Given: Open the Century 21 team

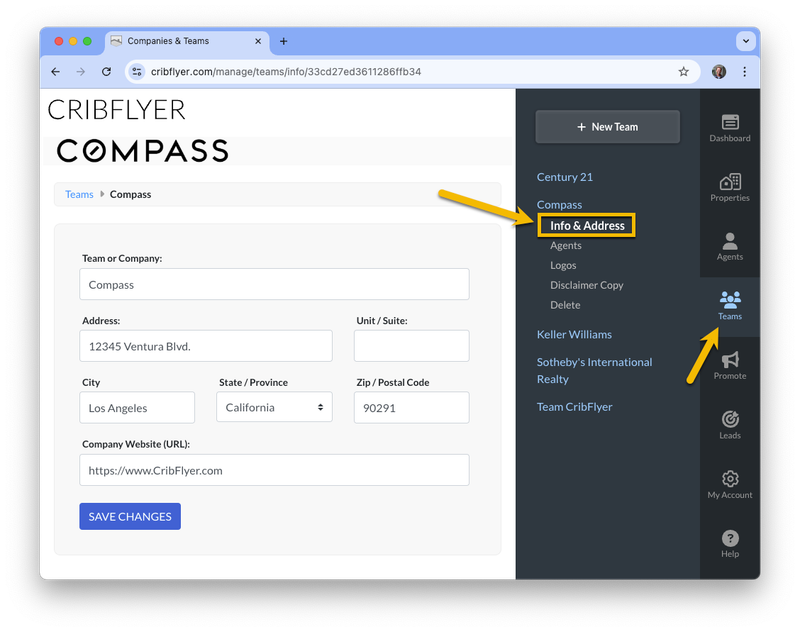Looking at the screenshot, I should pos(565,177).
